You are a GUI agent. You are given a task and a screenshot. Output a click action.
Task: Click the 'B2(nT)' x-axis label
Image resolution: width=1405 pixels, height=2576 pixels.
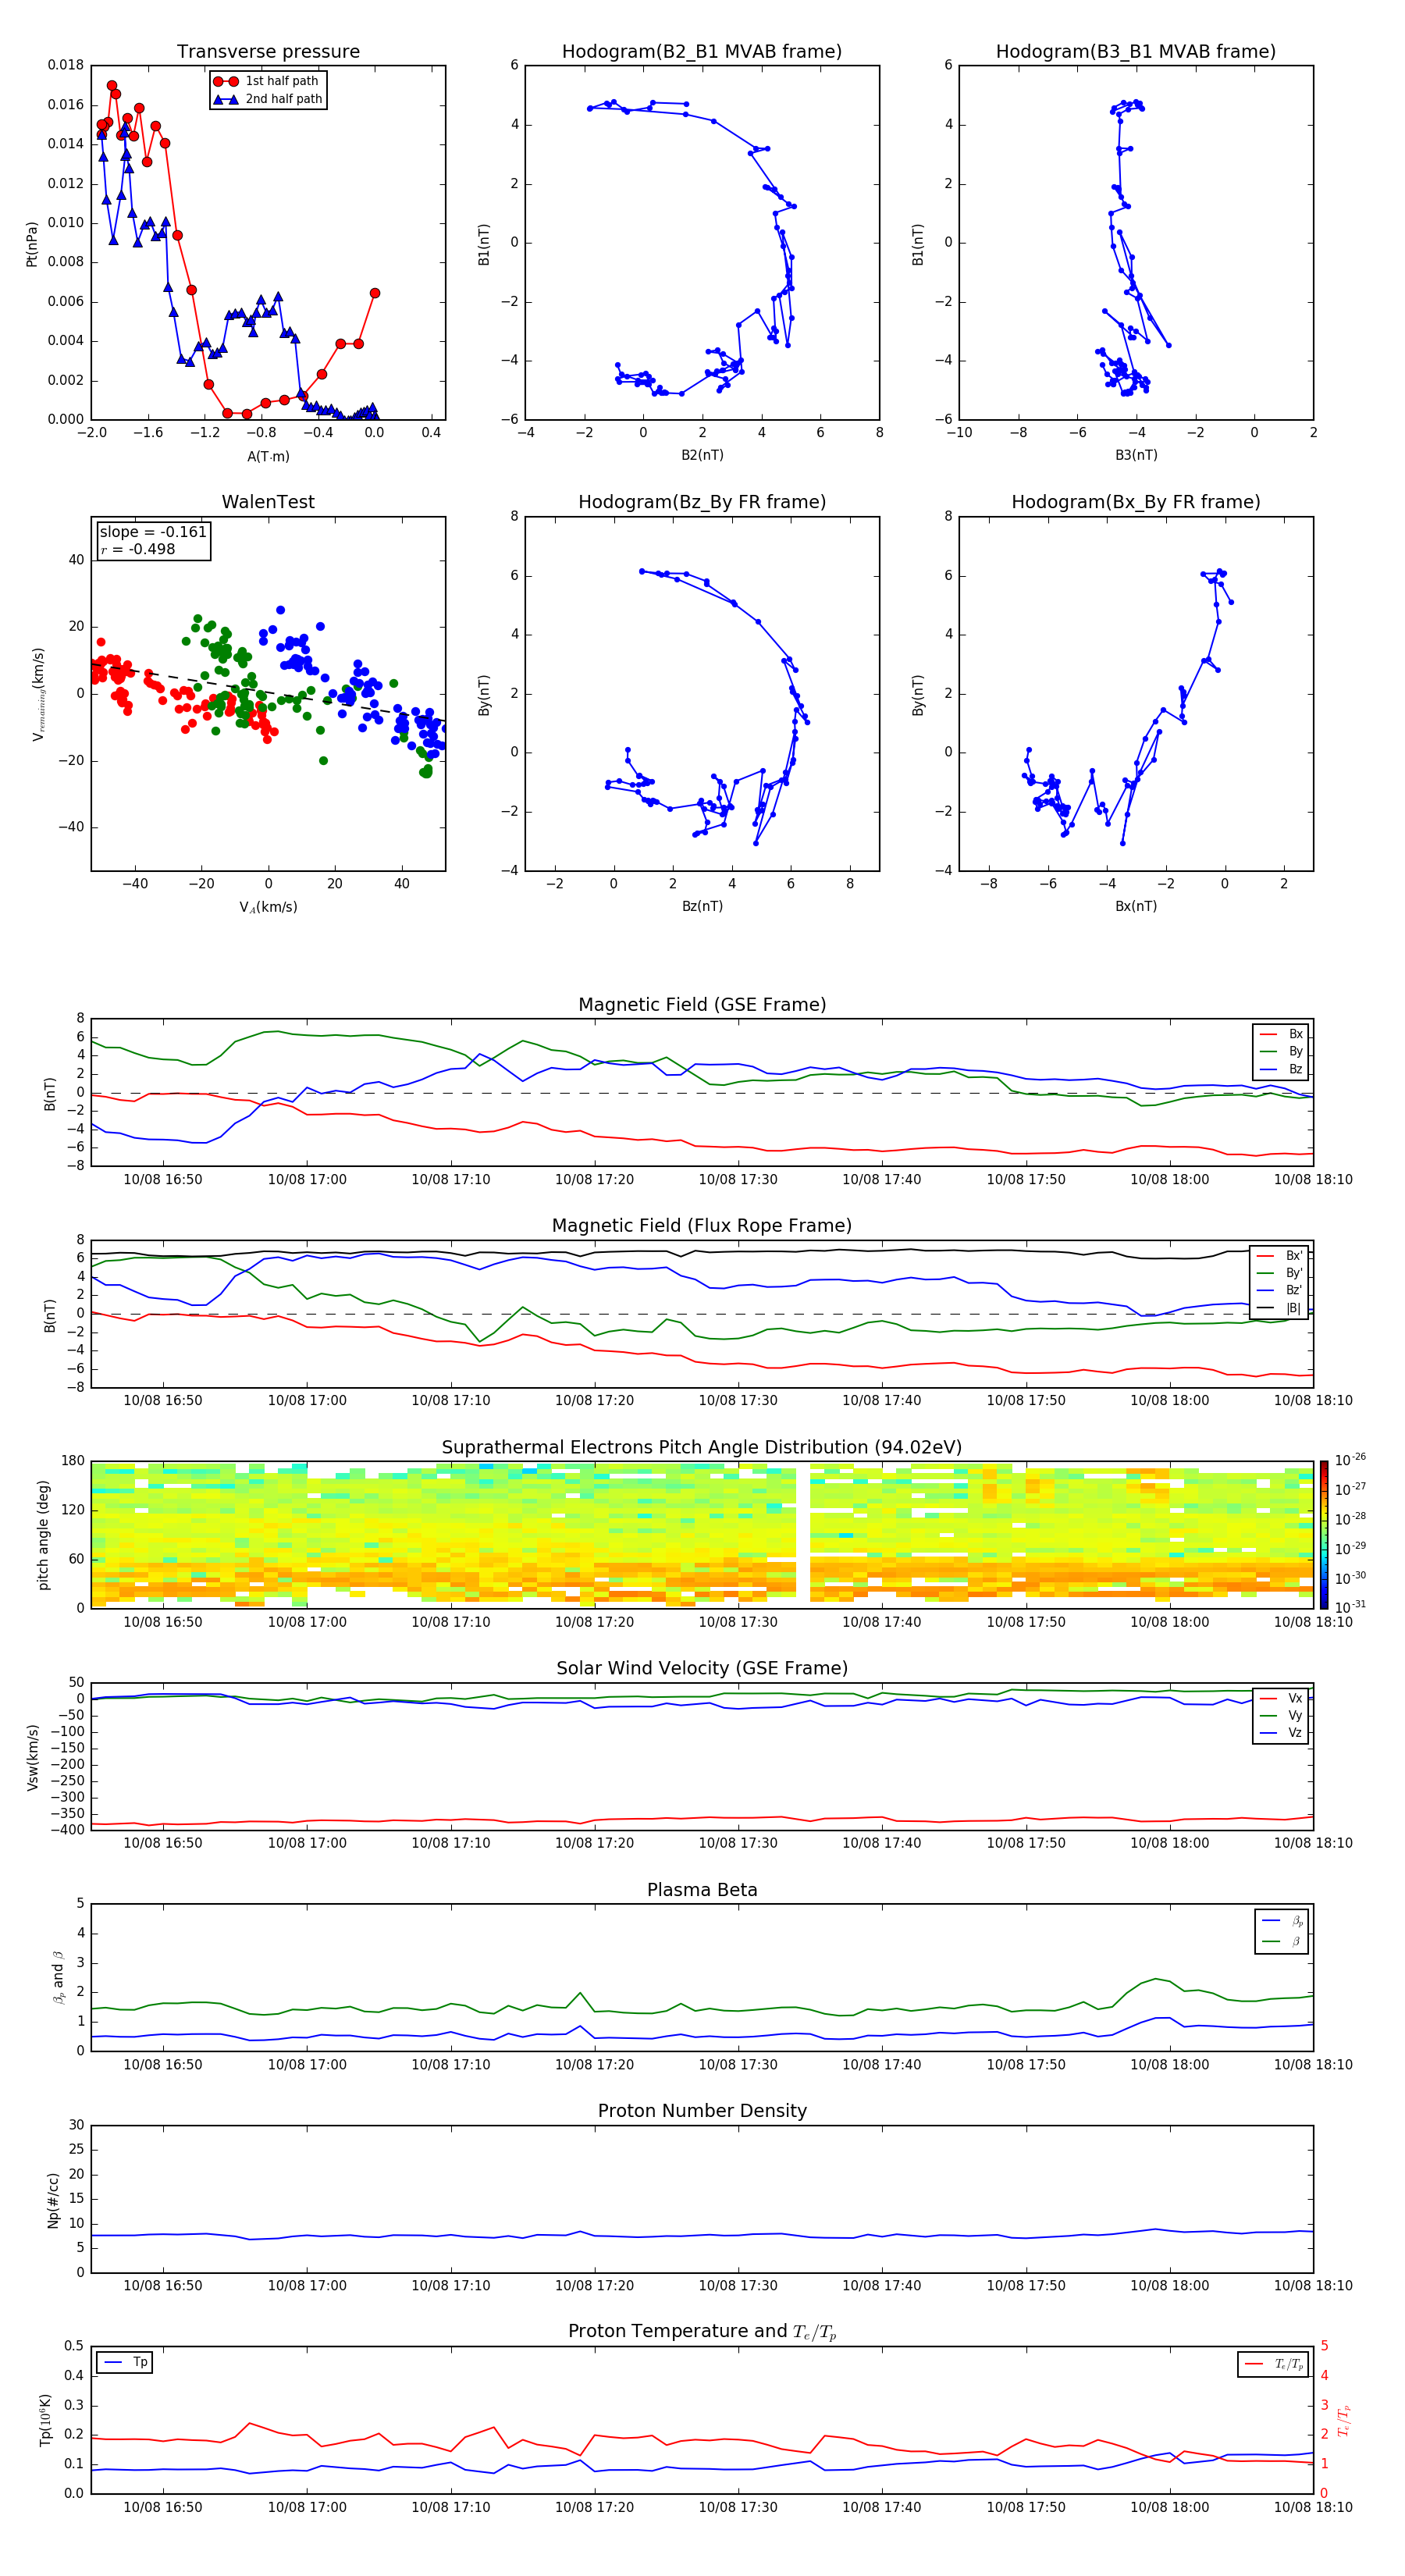tap(702, 455)
